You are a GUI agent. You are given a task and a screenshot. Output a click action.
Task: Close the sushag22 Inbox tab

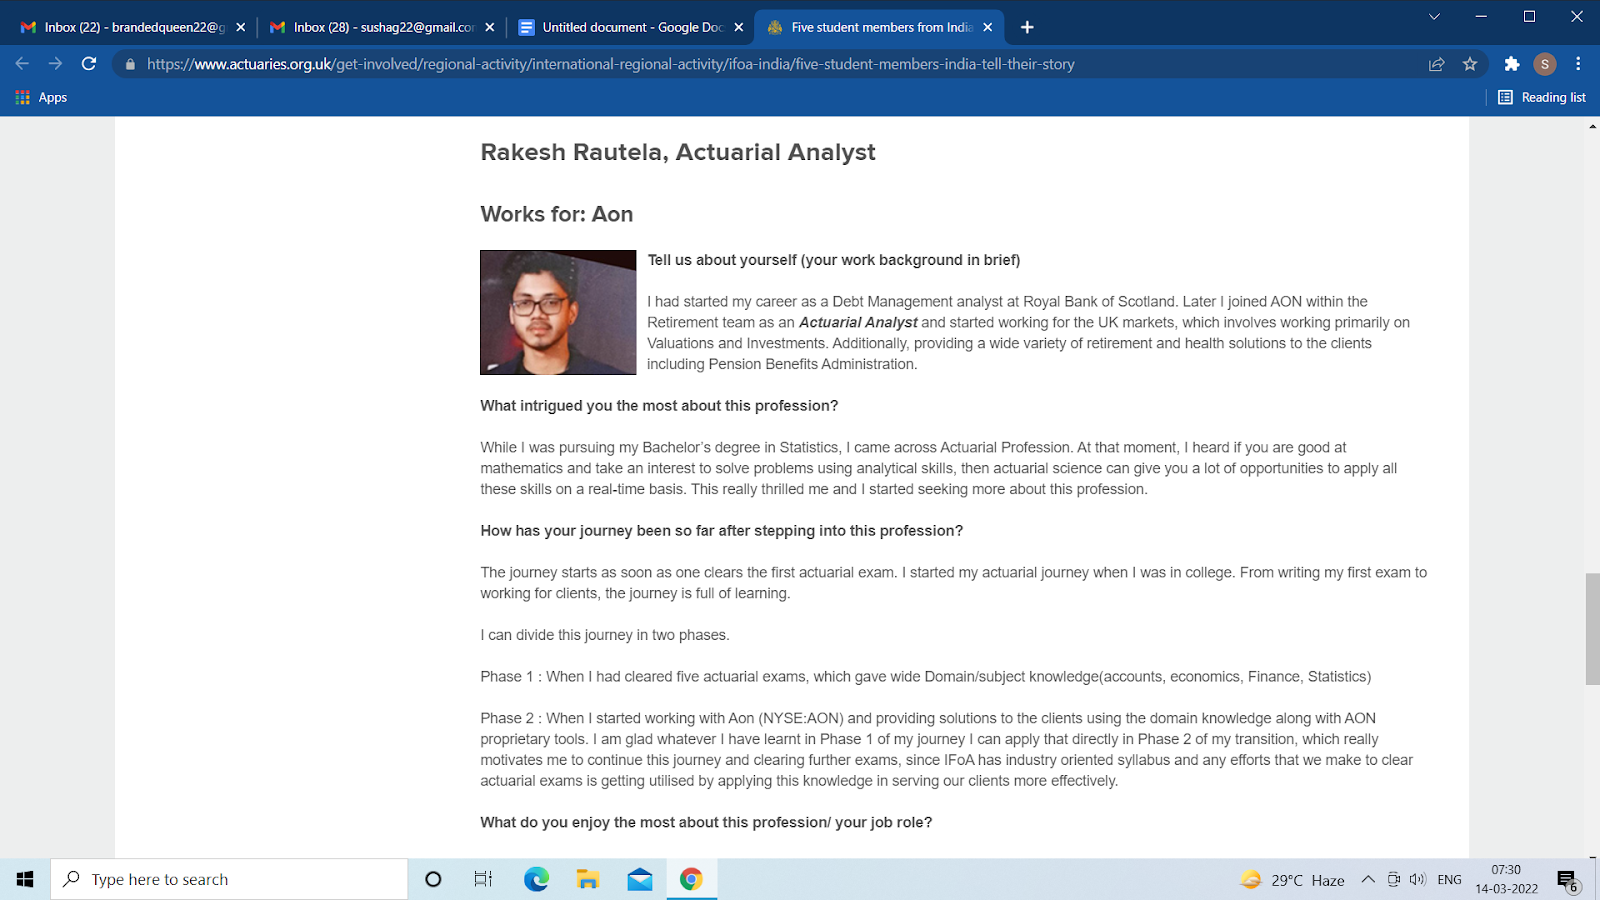tap(490, 27)
